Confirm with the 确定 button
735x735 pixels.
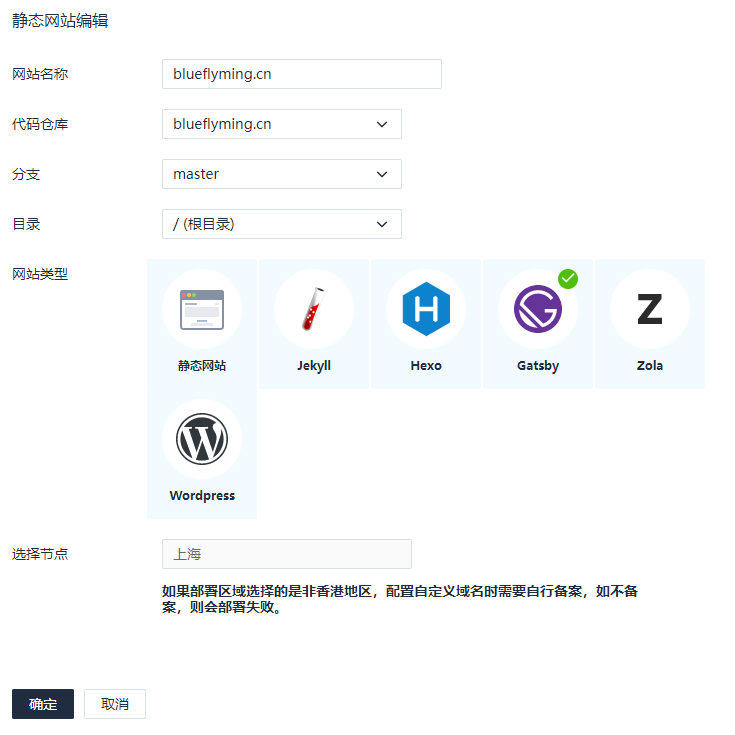coord(43,704)
